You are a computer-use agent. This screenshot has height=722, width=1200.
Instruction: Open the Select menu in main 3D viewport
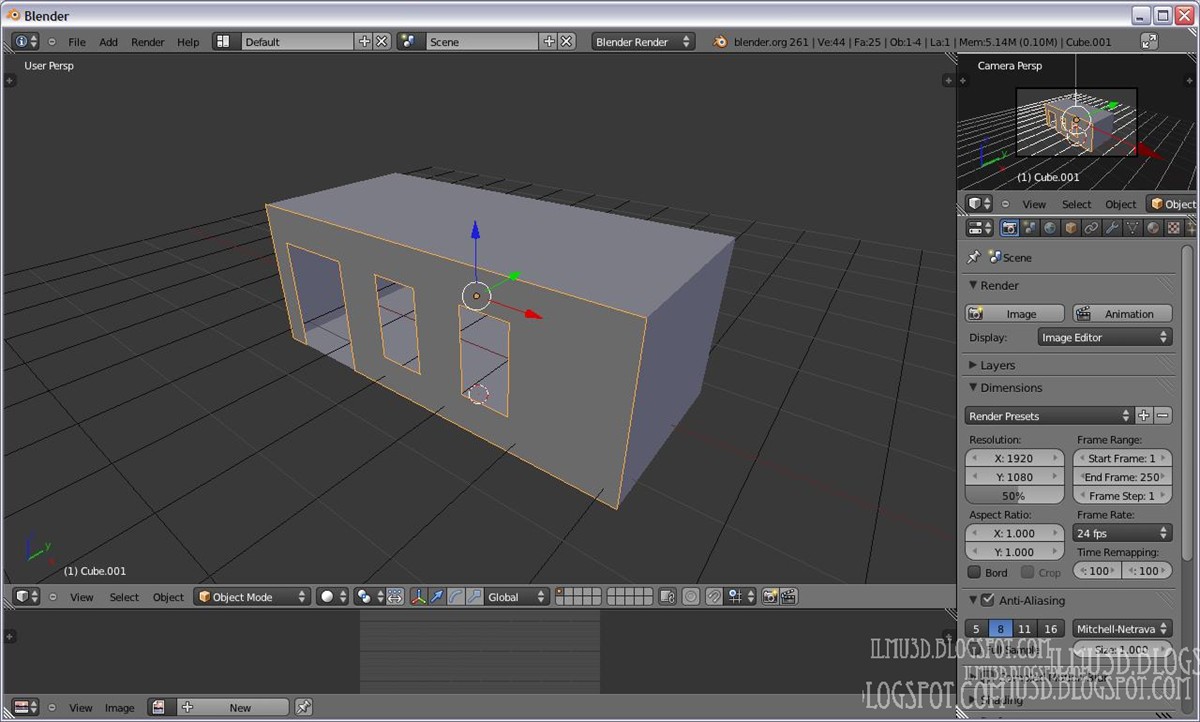[124, 597]
